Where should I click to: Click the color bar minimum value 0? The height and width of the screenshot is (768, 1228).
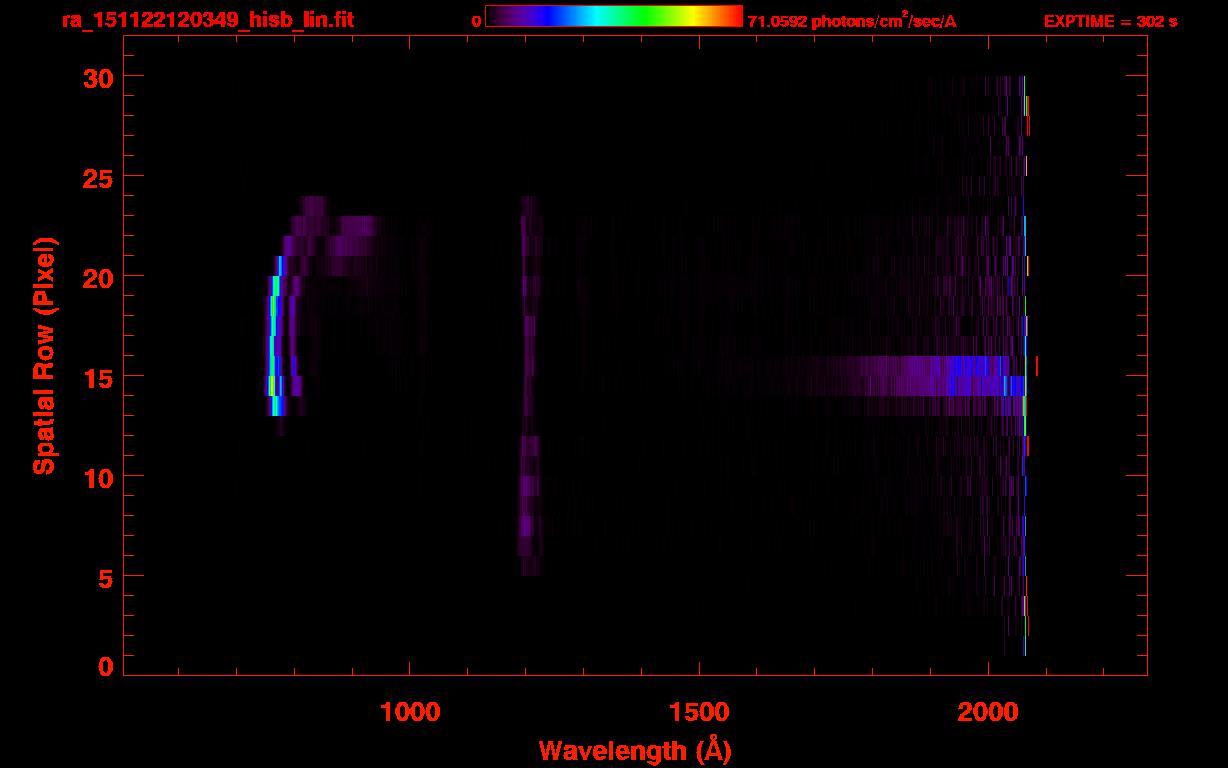[x=476, y=21]
